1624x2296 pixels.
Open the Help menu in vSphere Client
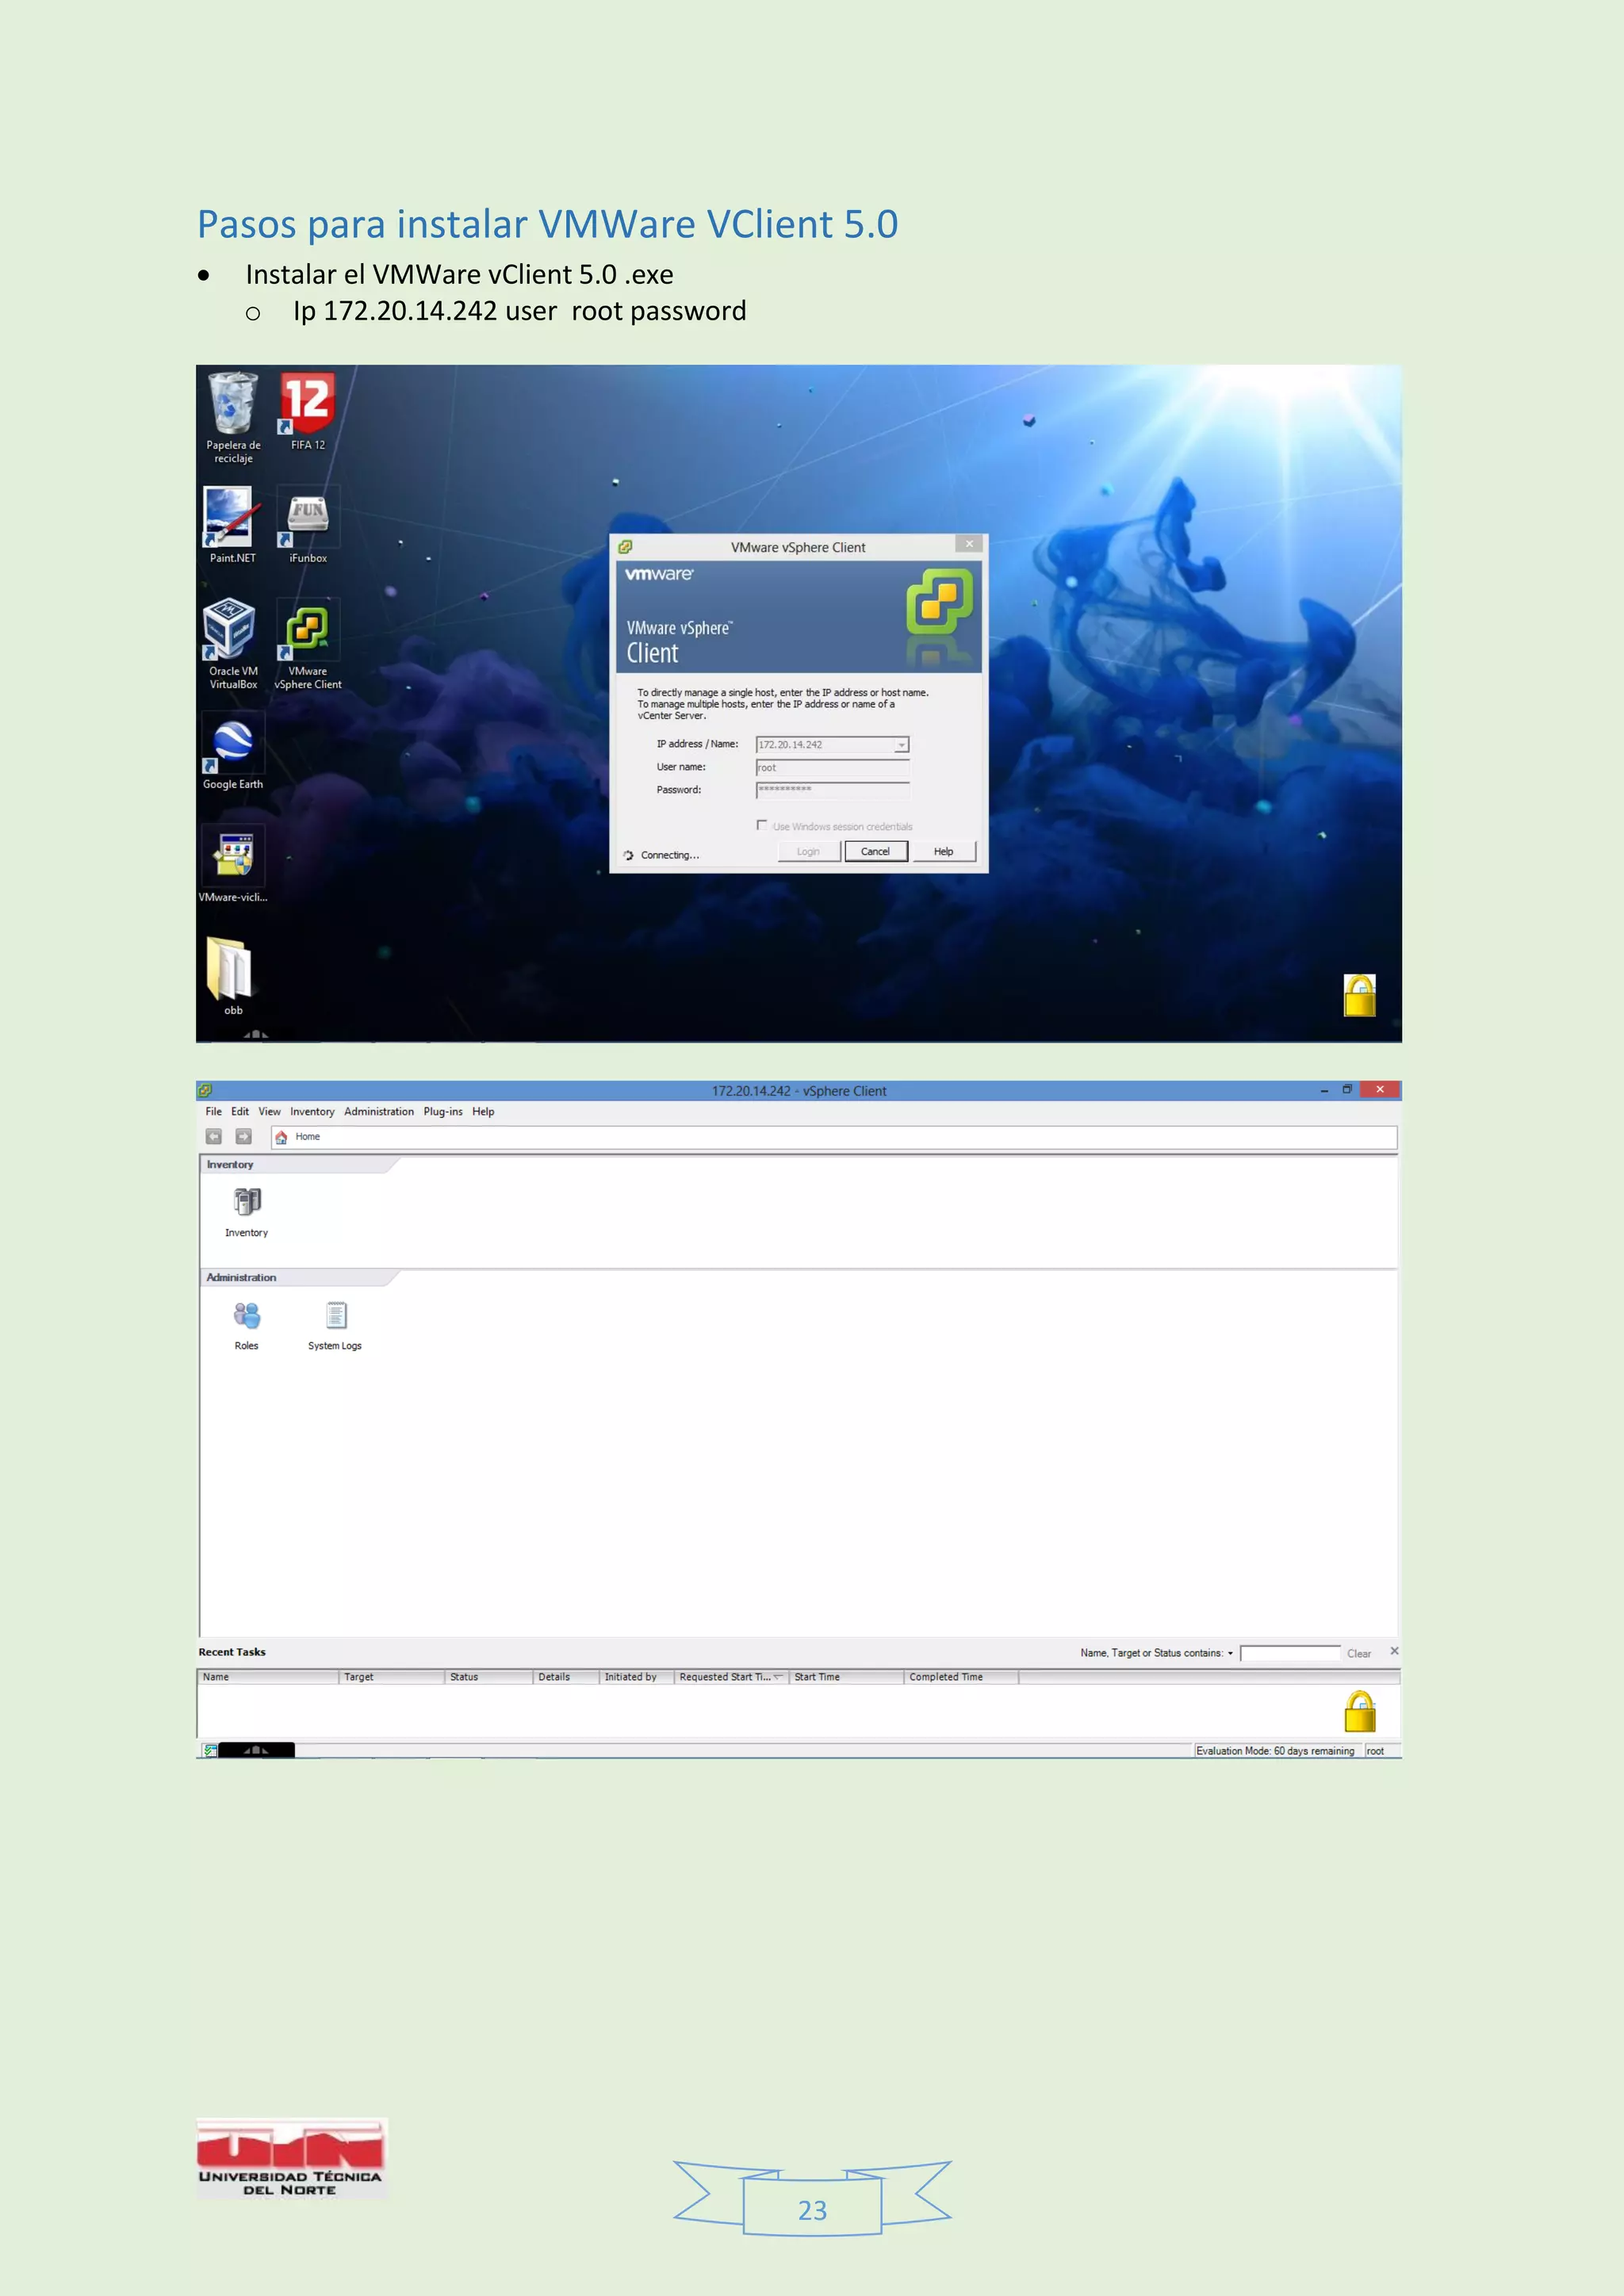coord(483,1111)
